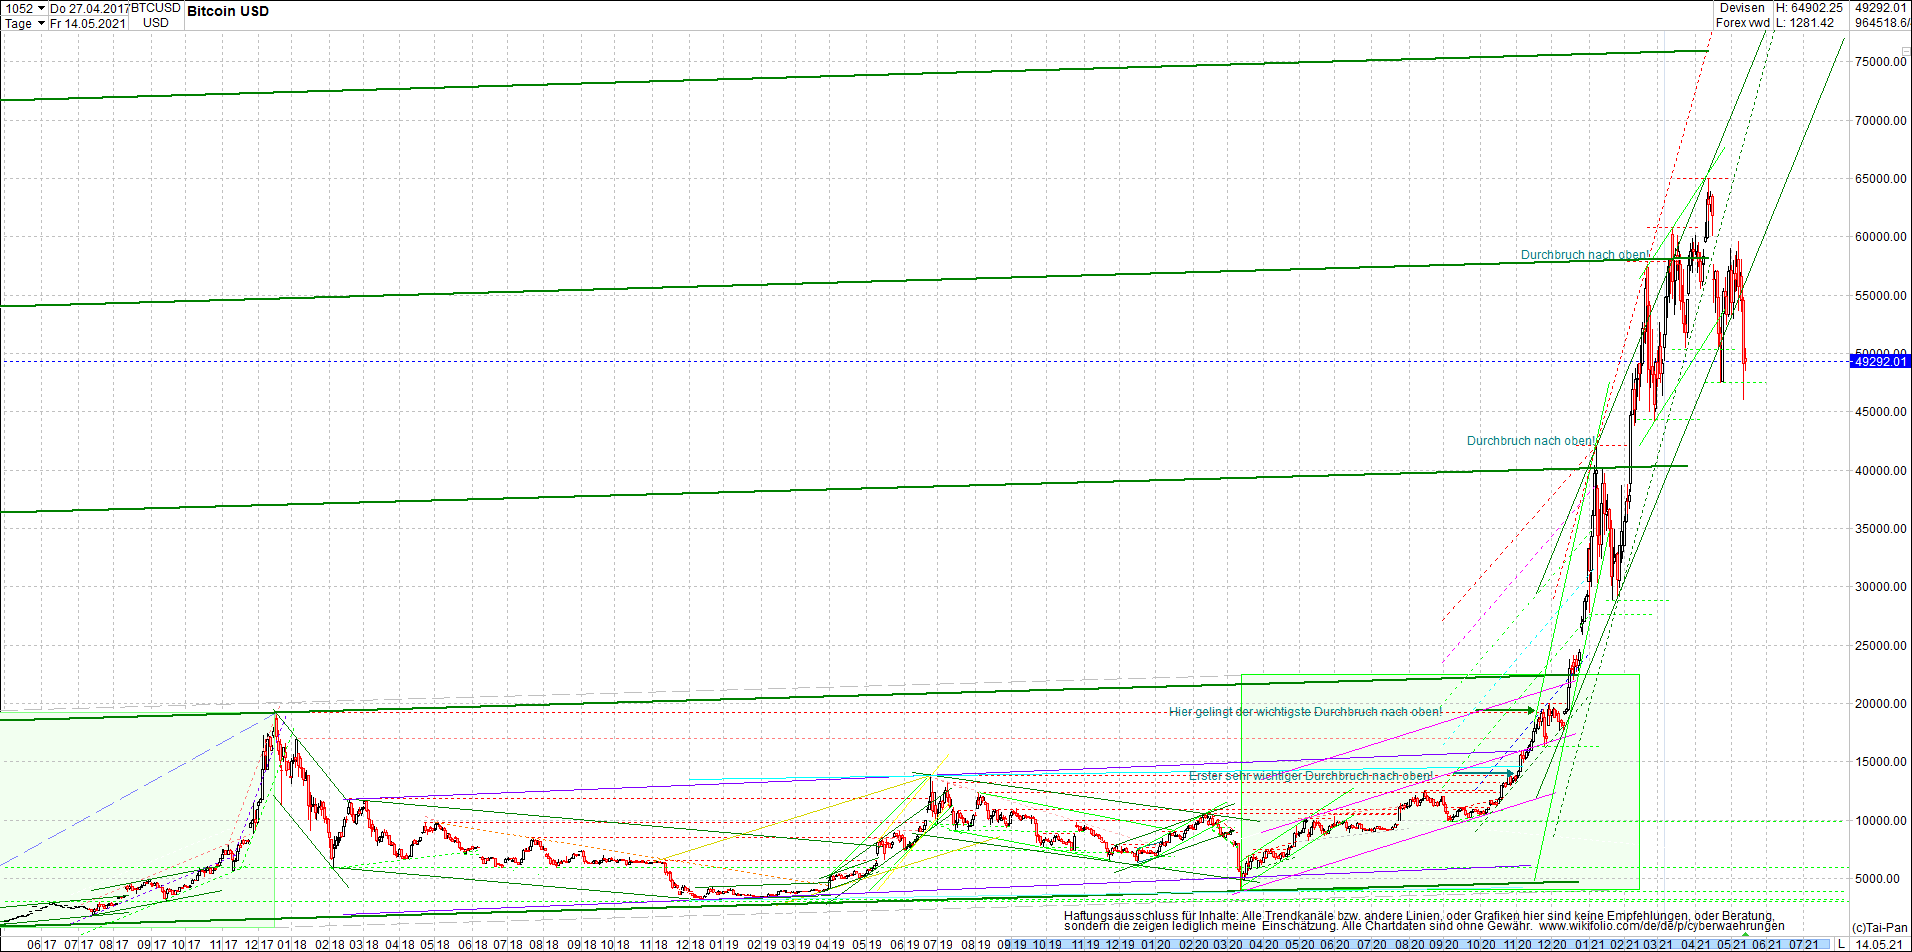The image size is (1912, 952).
Task: Click 'Erster sehr wichtiger Durchbruch' annotation
Action: tap(1311, 776)
